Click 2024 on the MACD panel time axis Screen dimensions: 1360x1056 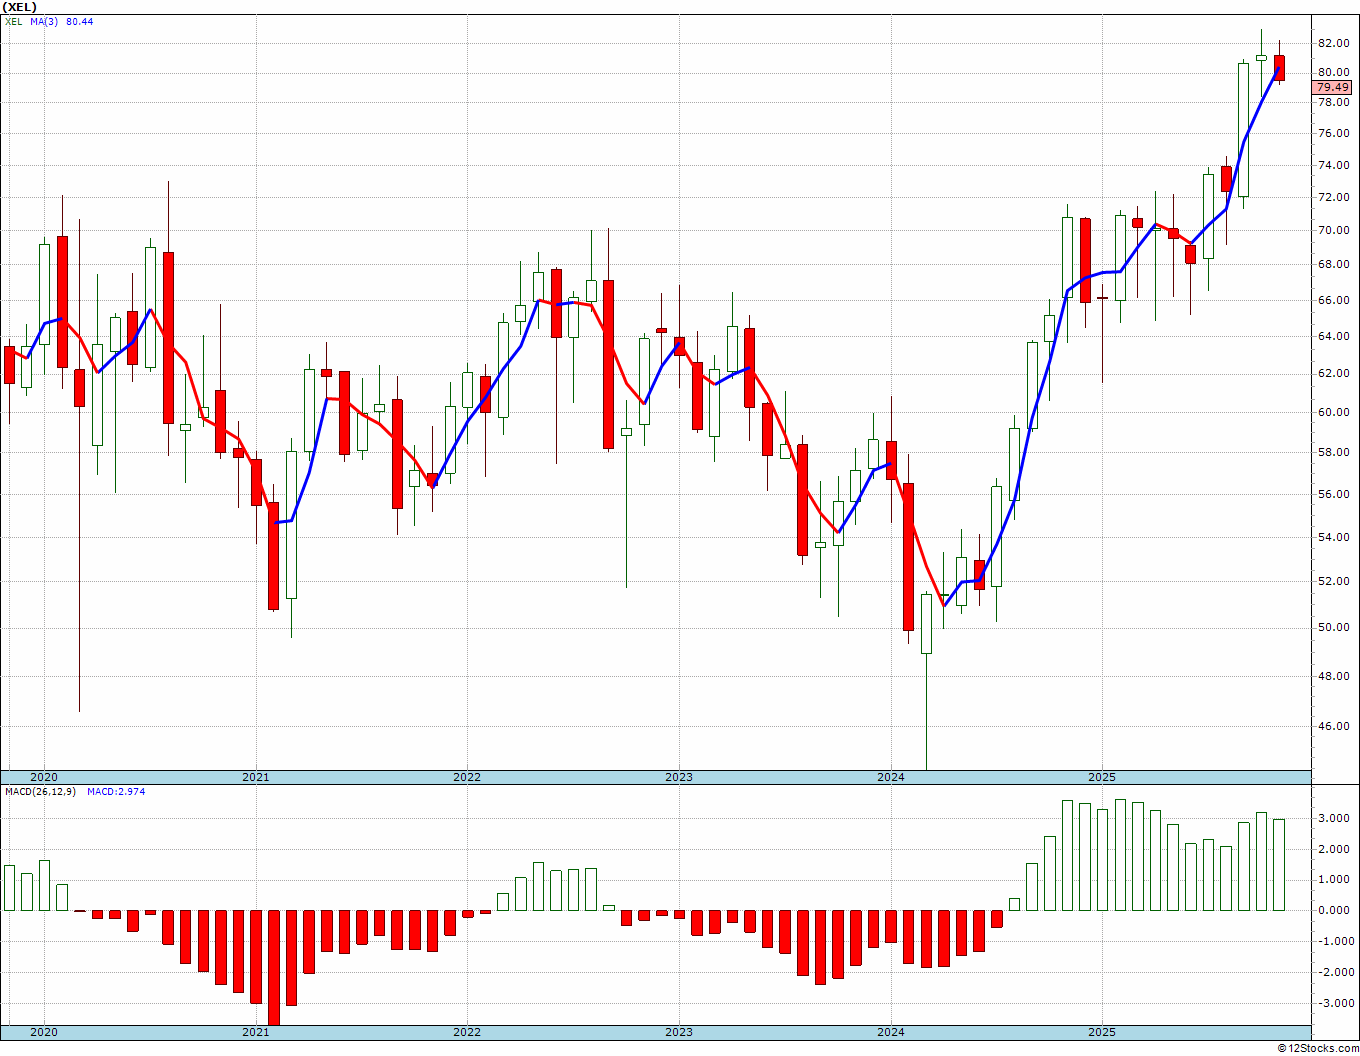click(891, 1032)
